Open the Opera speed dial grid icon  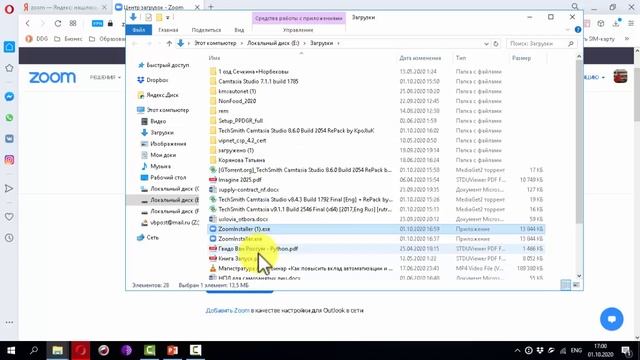(x=73, y=23)
